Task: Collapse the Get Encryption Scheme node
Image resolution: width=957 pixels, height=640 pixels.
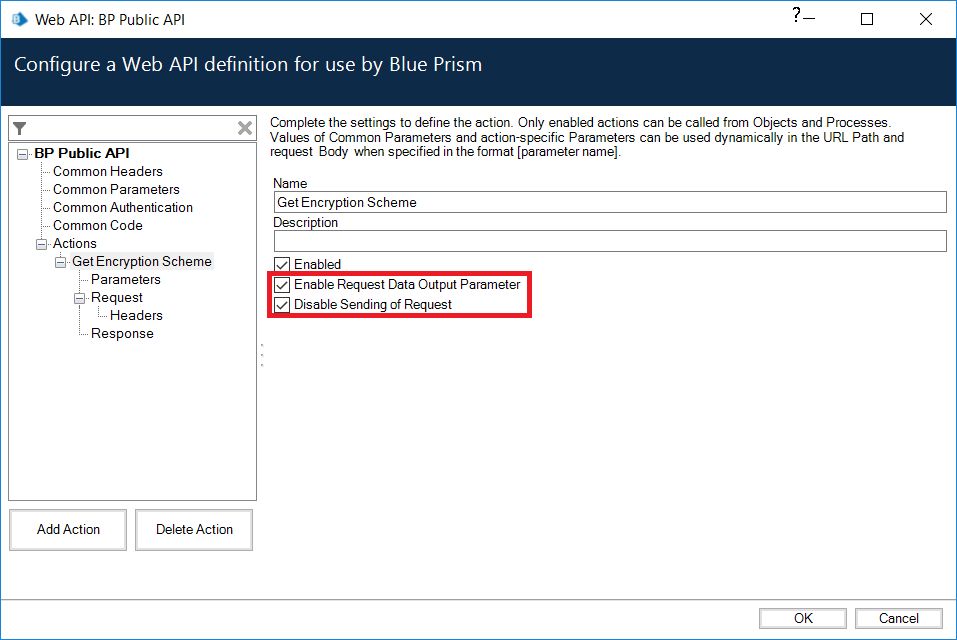Action: click(x=61, y=262)
